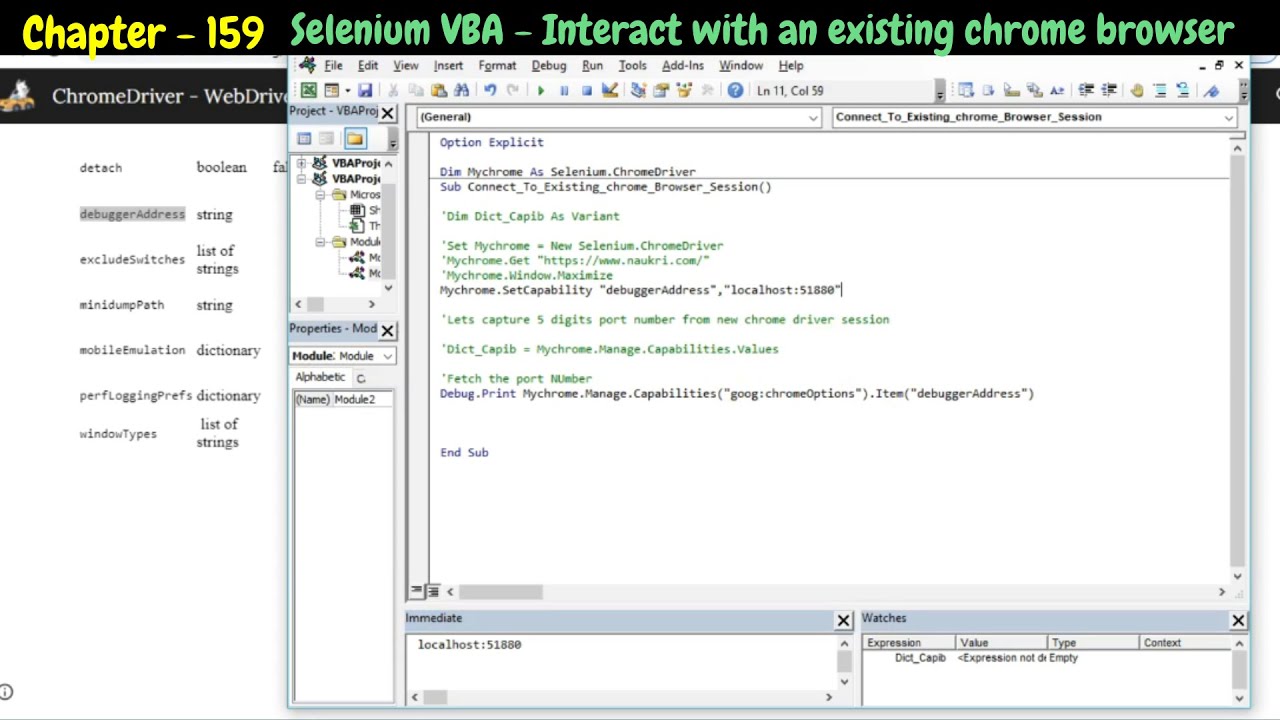Open the Run menu

click(592, 66)
